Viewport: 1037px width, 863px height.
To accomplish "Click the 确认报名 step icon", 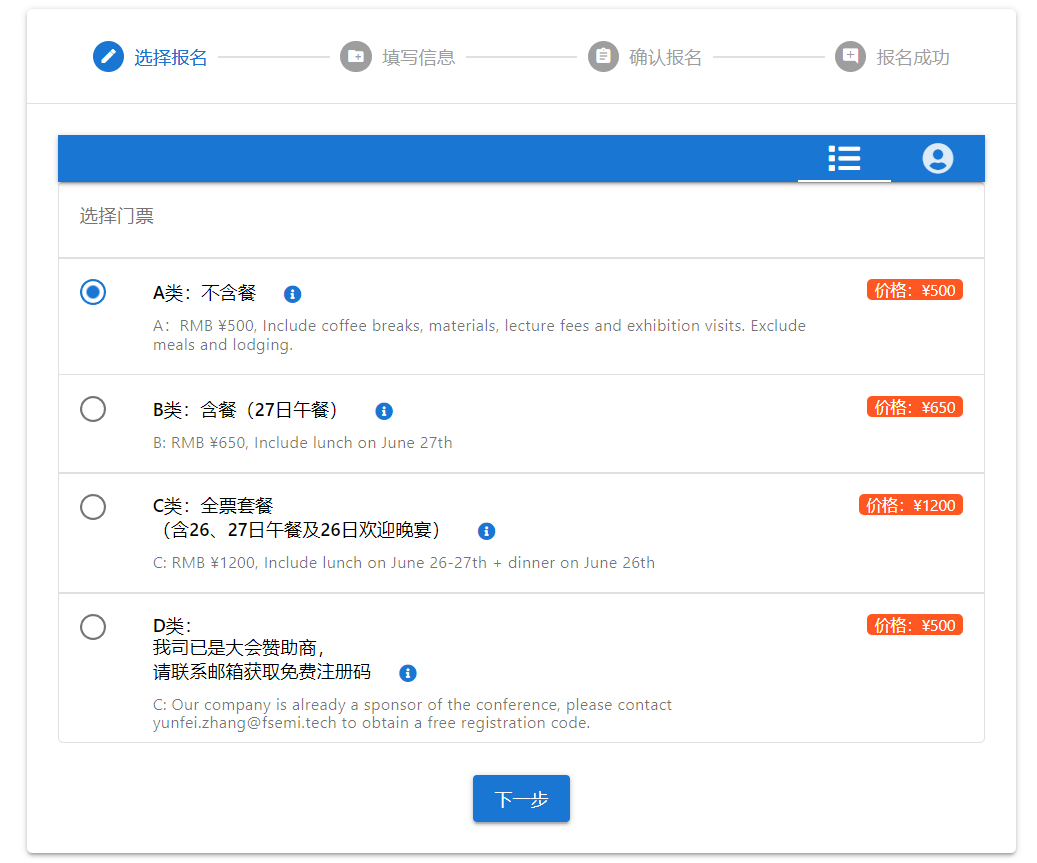I will tap(603, 56).
